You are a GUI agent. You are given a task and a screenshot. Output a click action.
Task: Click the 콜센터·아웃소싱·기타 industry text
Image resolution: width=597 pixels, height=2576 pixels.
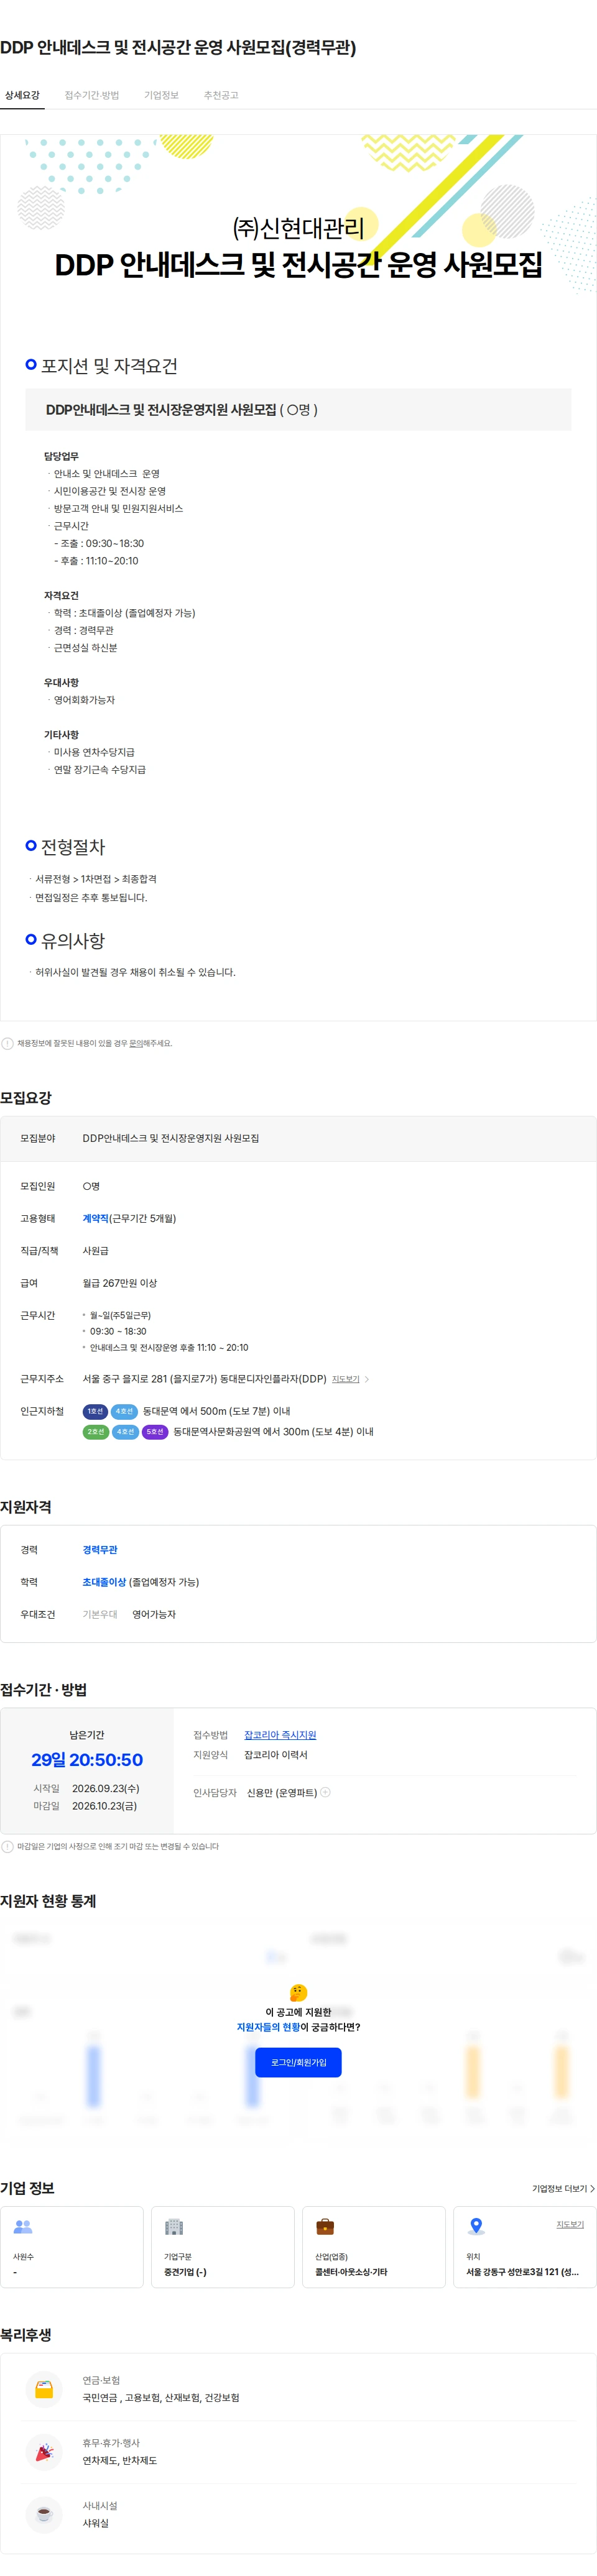click(351, 2272)
